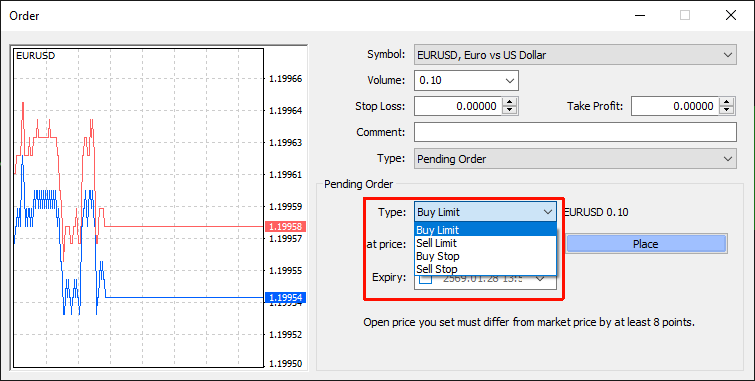
Task: Increase Take Profit with up arrow
Action: tap(727, 102)
